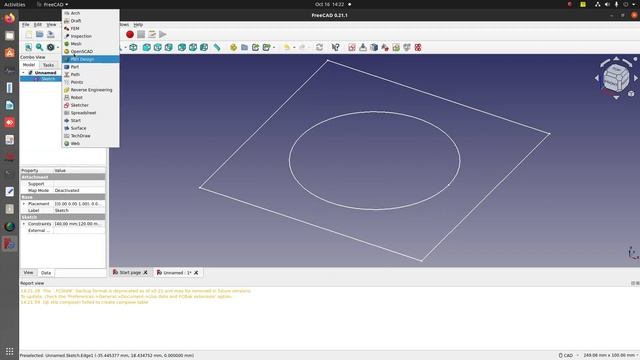Open the macros dialog icon
This screenshot has width=640, height=360.
click(152, 34)
